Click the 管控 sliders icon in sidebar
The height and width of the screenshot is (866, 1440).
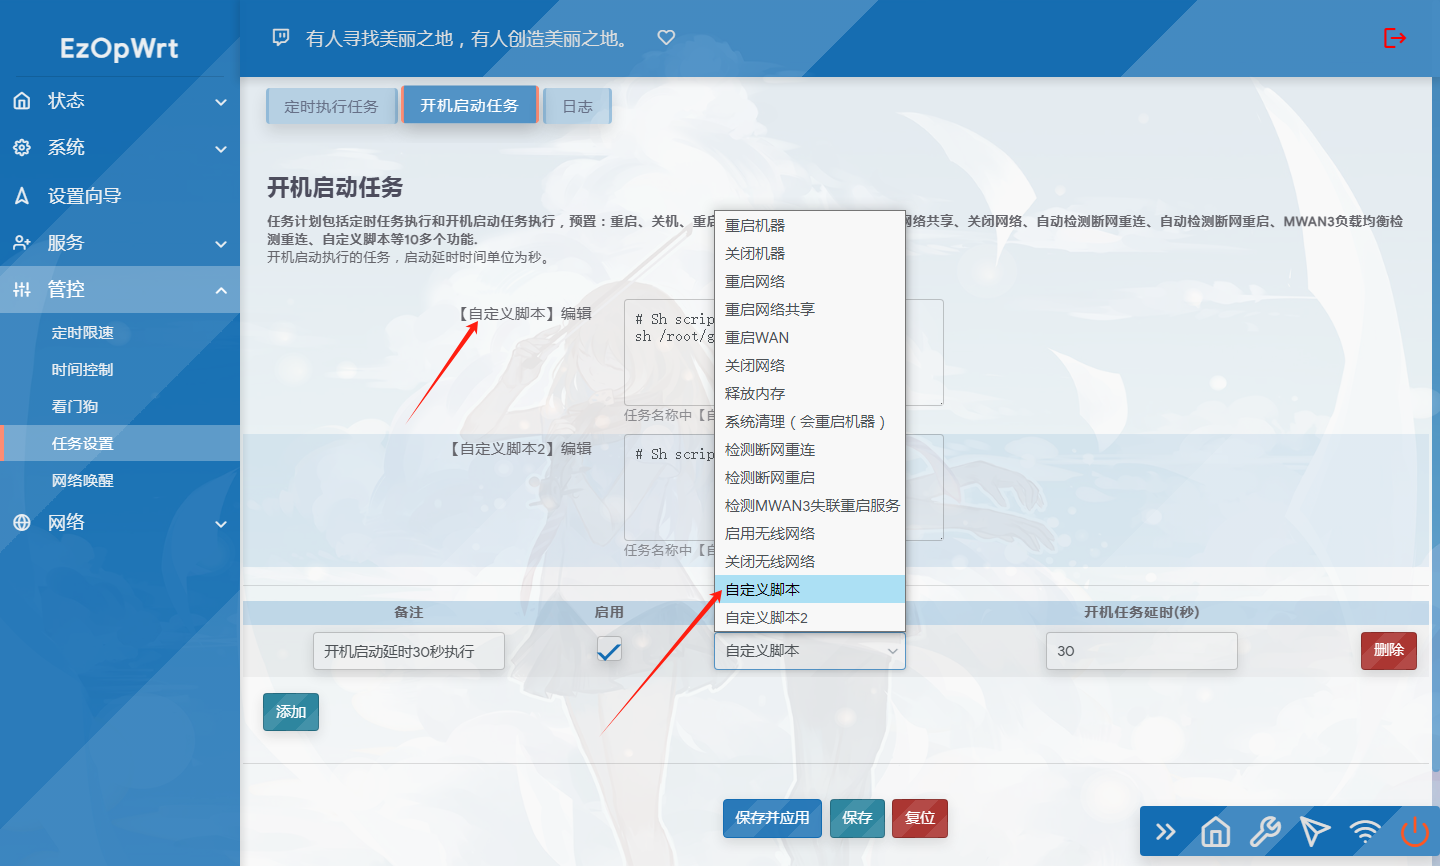22,290
